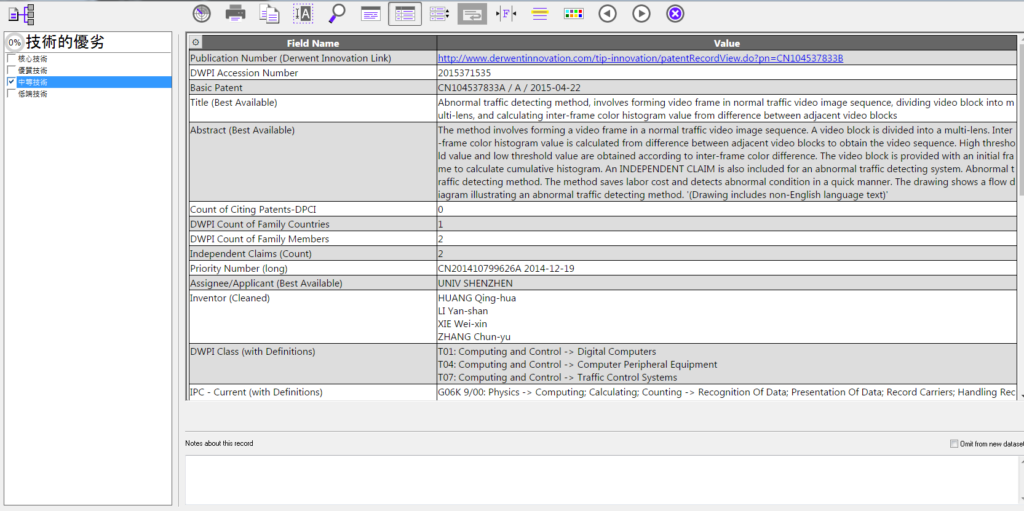This screenshot has width=1024, height=511.
Task: Uncheck the 中等技術 checkbox
Action: click(x=11, y=82)
